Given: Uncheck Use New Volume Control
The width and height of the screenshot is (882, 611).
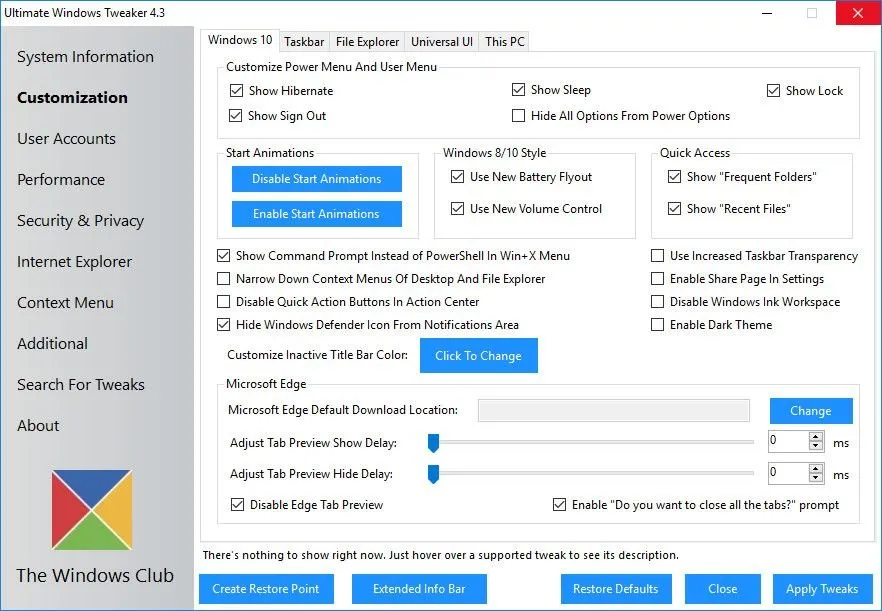Looking at the screenshot, I should [x=457, y=209].
